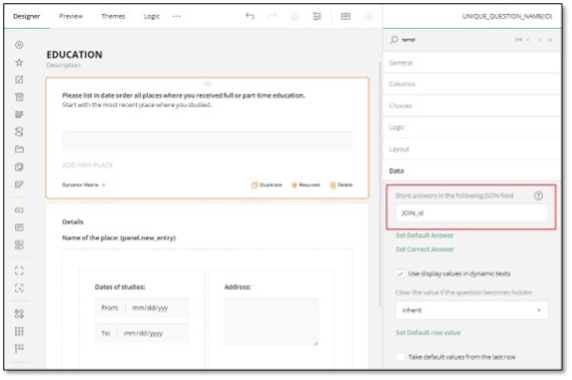Add a Panel from the toolbox
572x380 pixels.
coord(19,271)
